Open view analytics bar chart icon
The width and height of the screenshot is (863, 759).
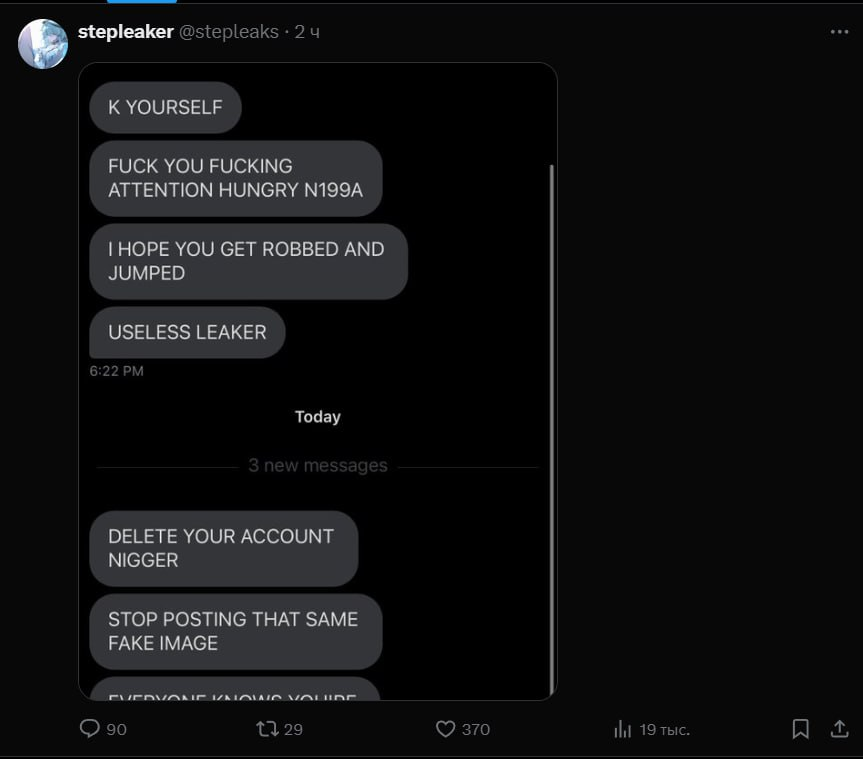coord(622,729)
